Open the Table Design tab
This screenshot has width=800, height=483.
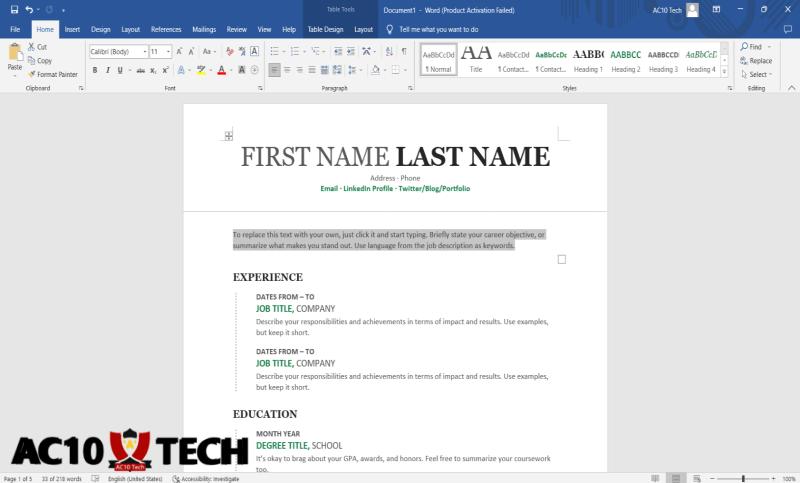click(x=325, y=30)
